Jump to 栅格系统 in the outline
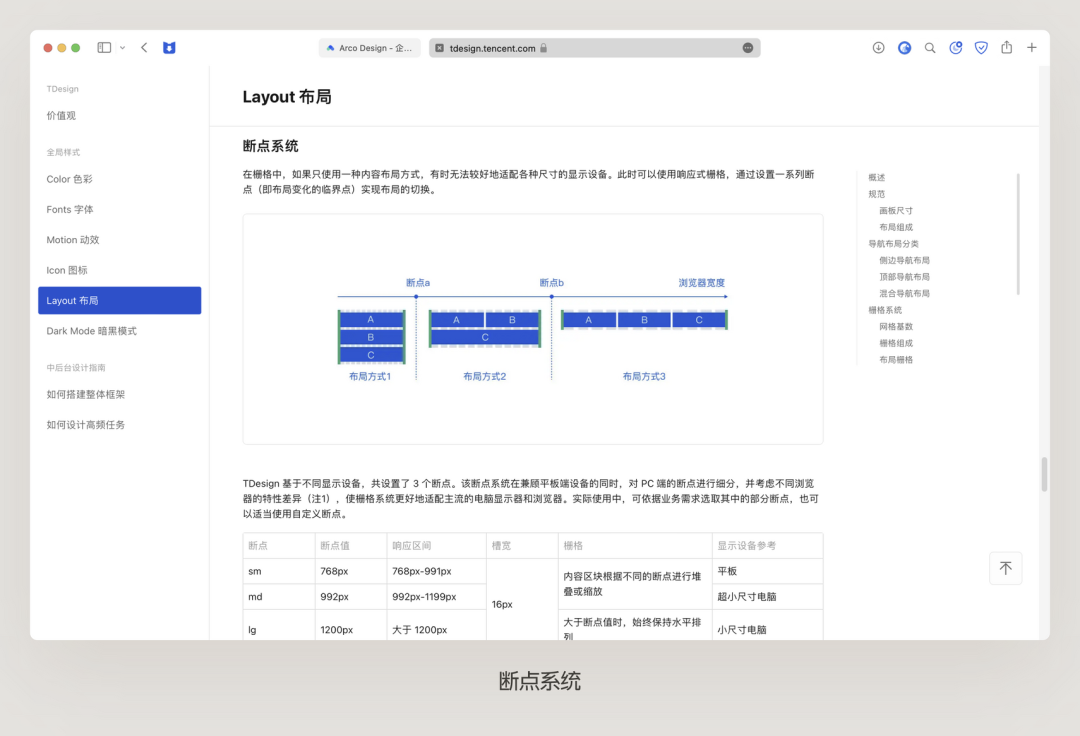 coord(884,310)
